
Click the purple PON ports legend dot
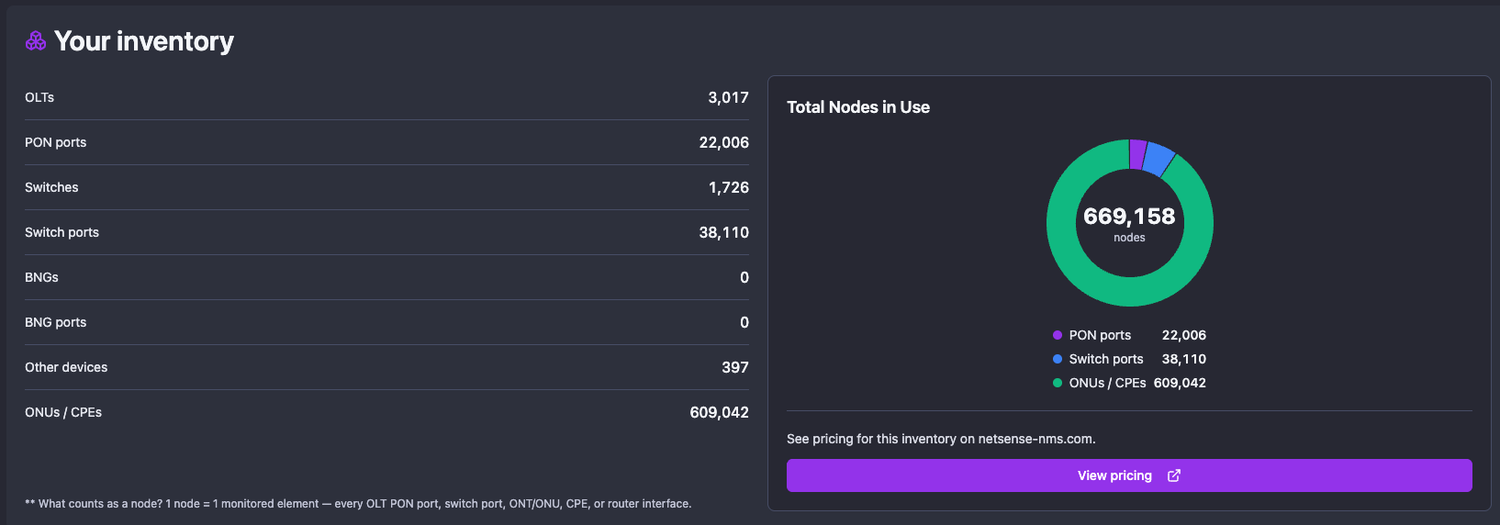(1057, 336)
